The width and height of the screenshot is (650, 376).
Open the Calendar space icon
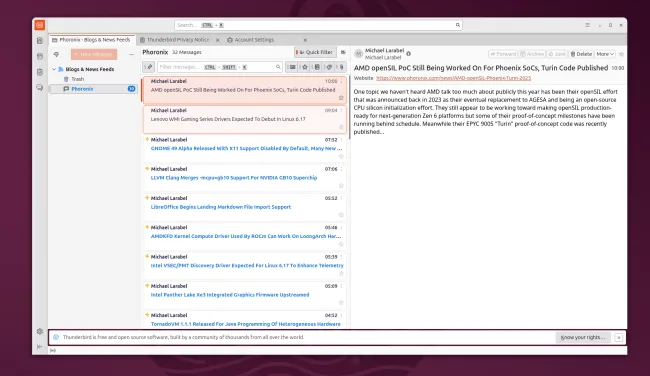(40, 56)
